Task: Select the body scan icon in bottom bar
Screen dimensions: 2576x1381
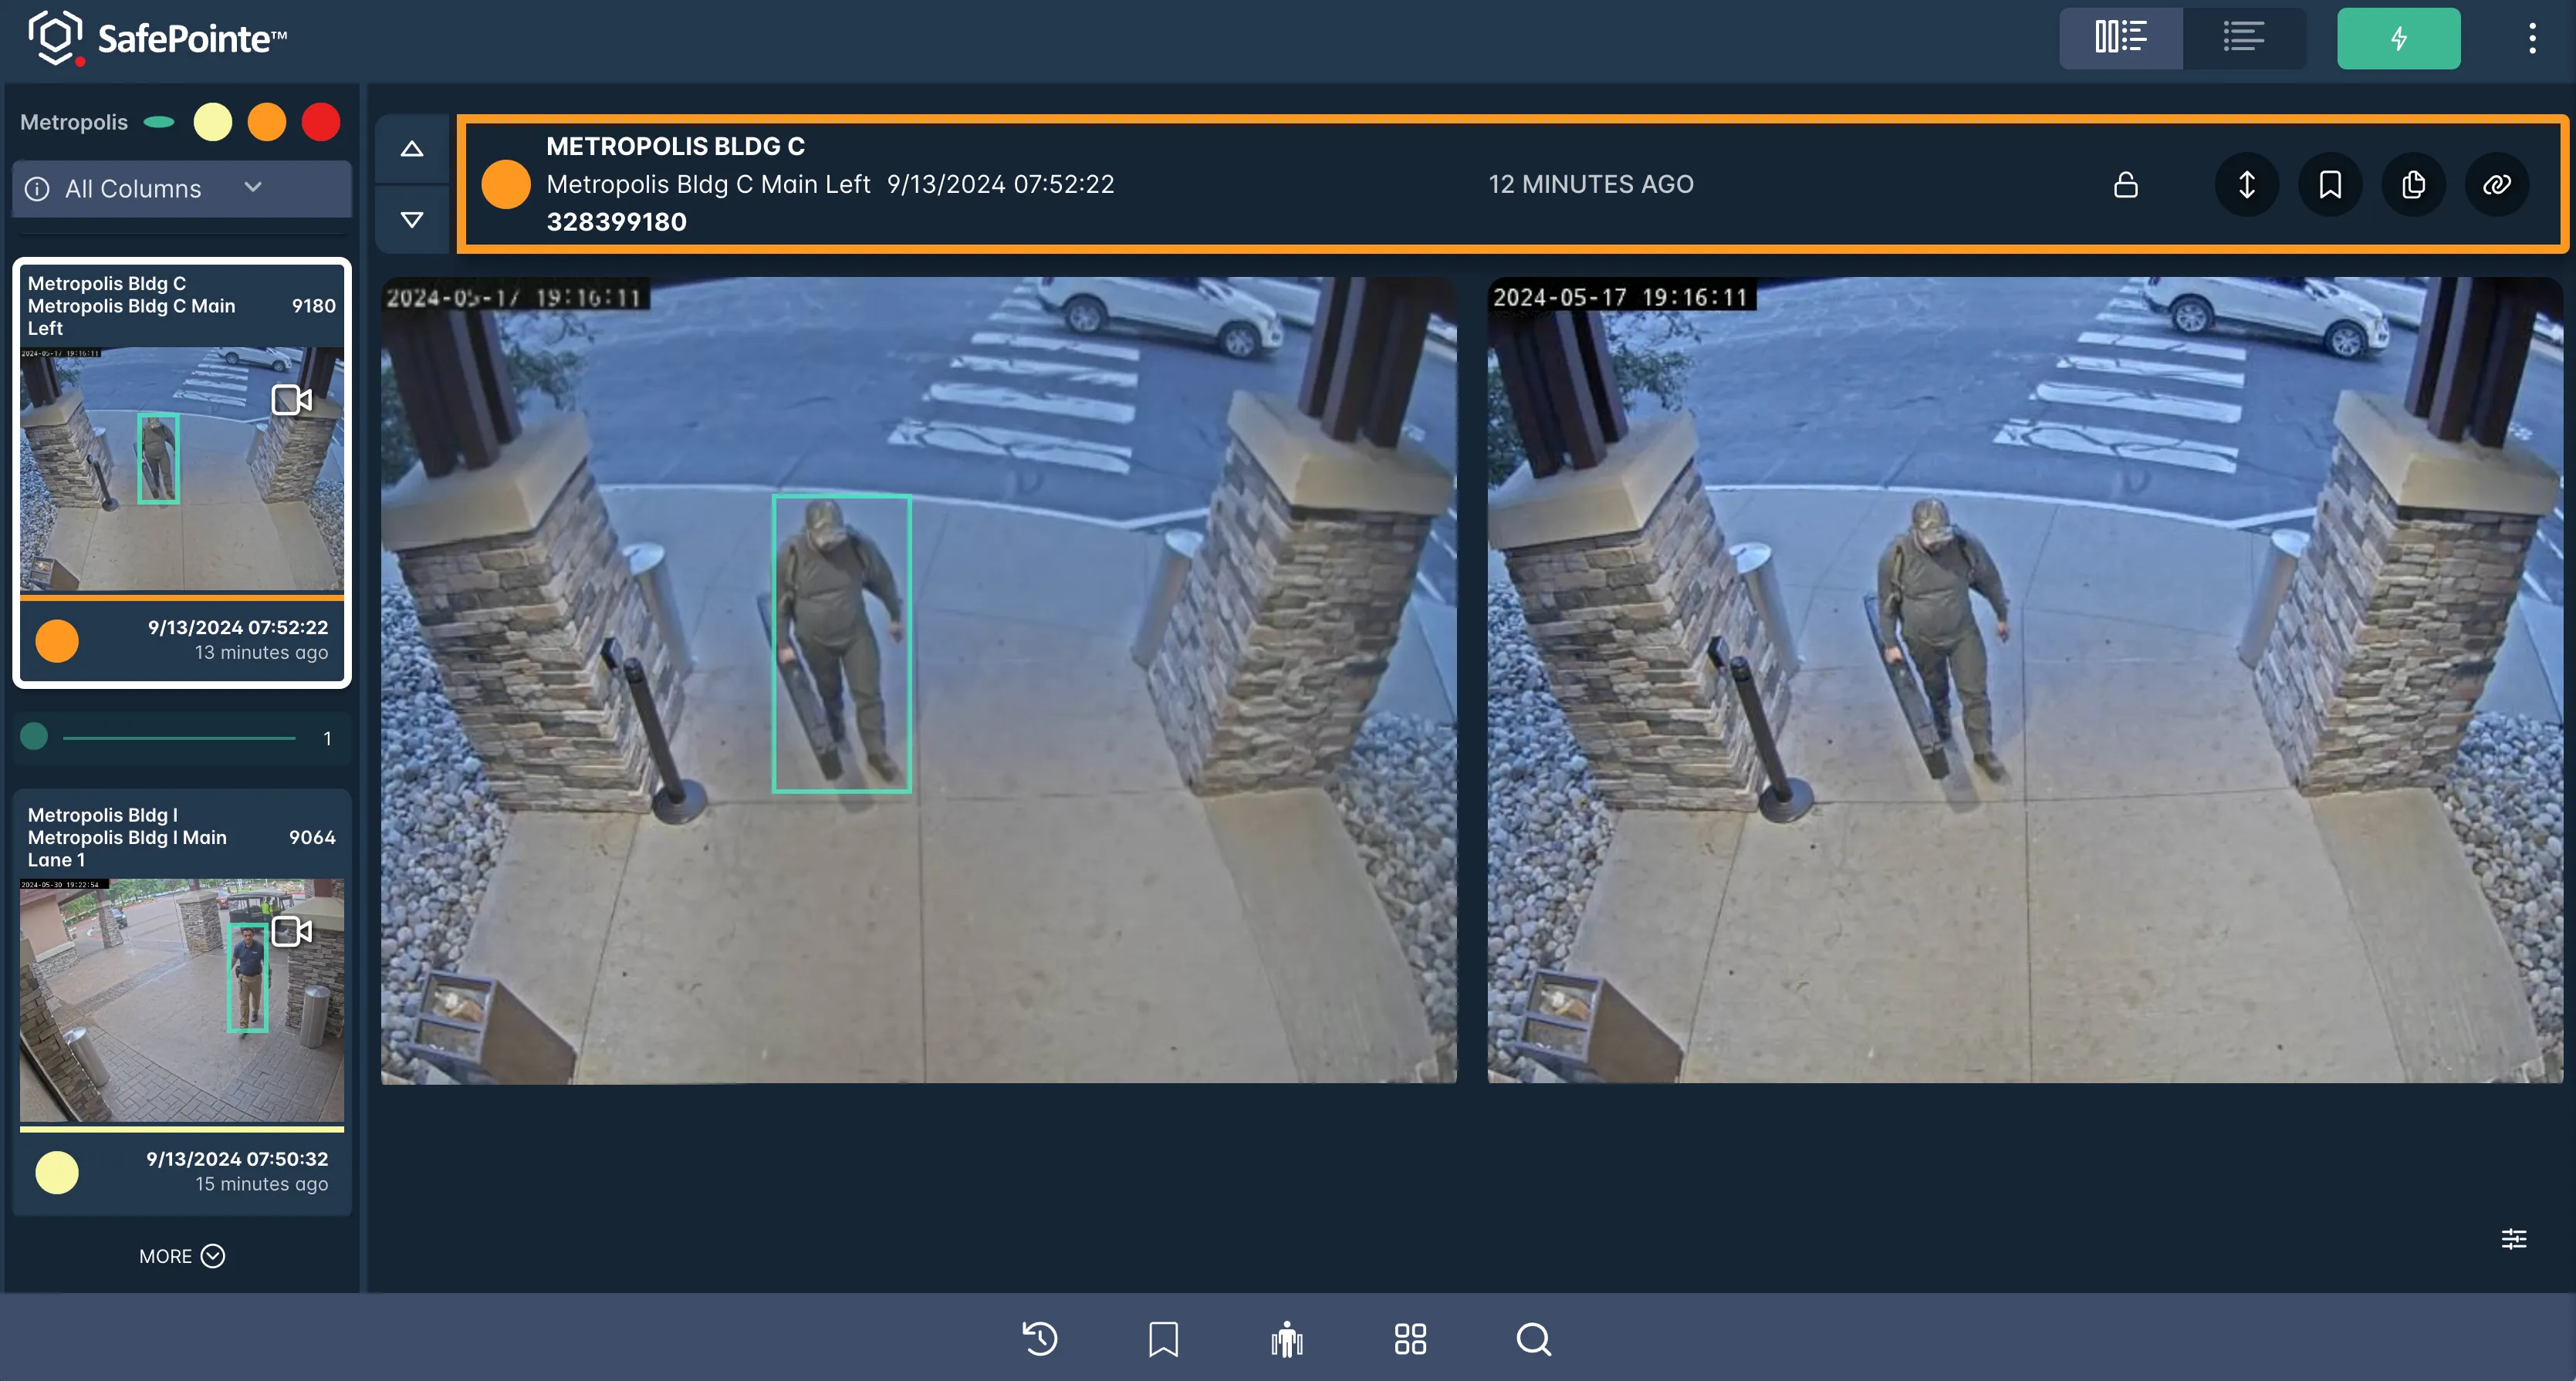Action: [1286, 1340]
